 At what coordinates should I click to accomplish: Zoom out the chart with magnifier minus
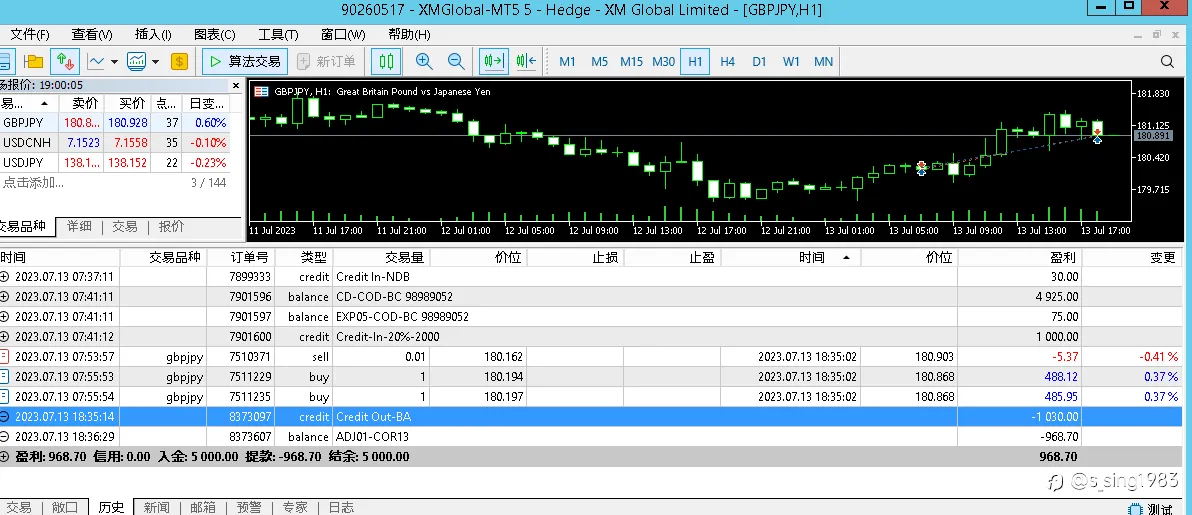[456, 62]
